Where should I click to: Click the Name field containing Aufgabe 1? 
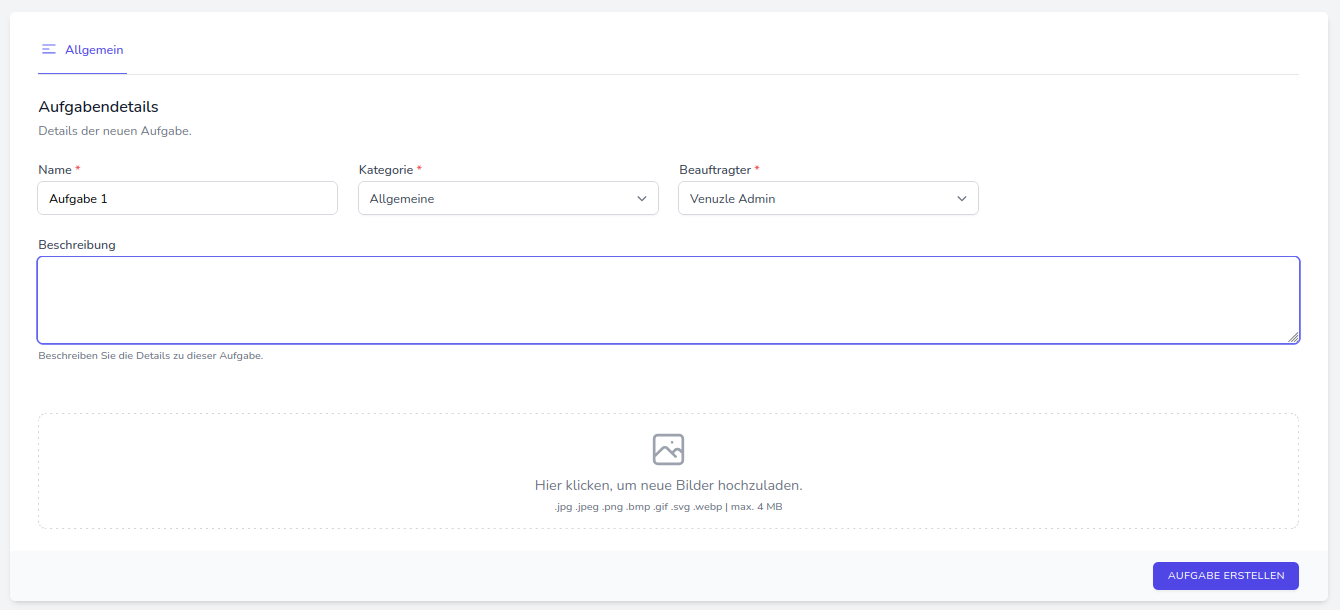coord(188,198)
